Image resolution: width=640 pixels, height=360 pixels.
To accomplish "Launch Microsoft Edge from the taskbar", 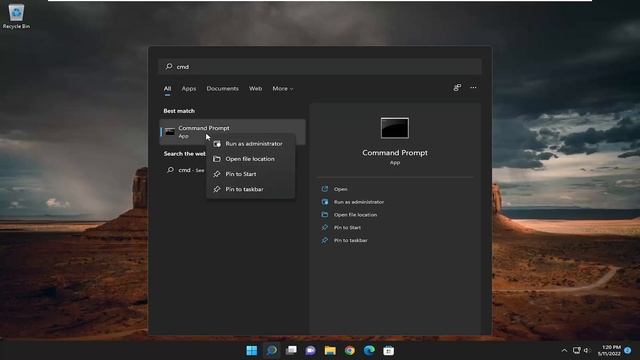I will click(369, 350).
